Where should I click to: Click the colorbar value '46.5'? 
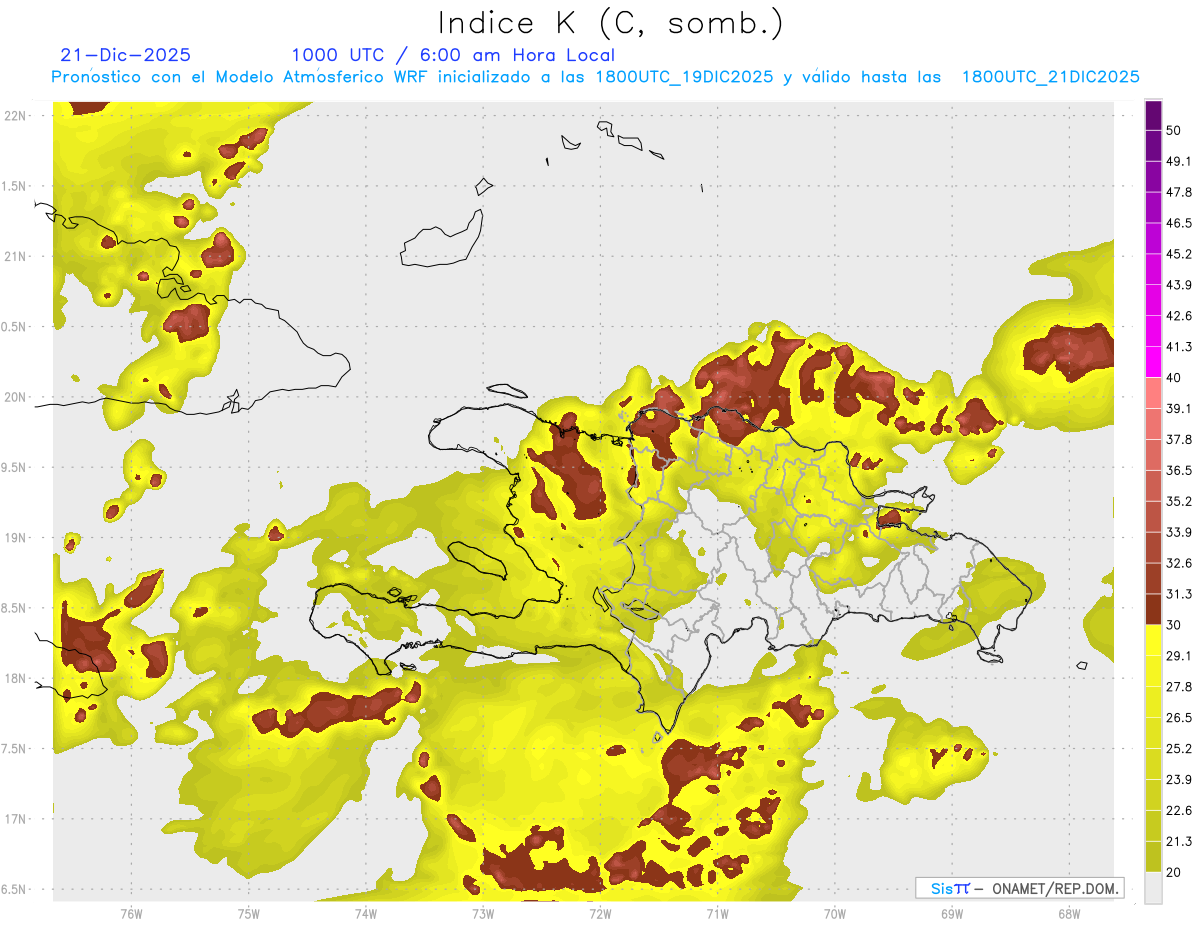click(x=1180, y=223)
